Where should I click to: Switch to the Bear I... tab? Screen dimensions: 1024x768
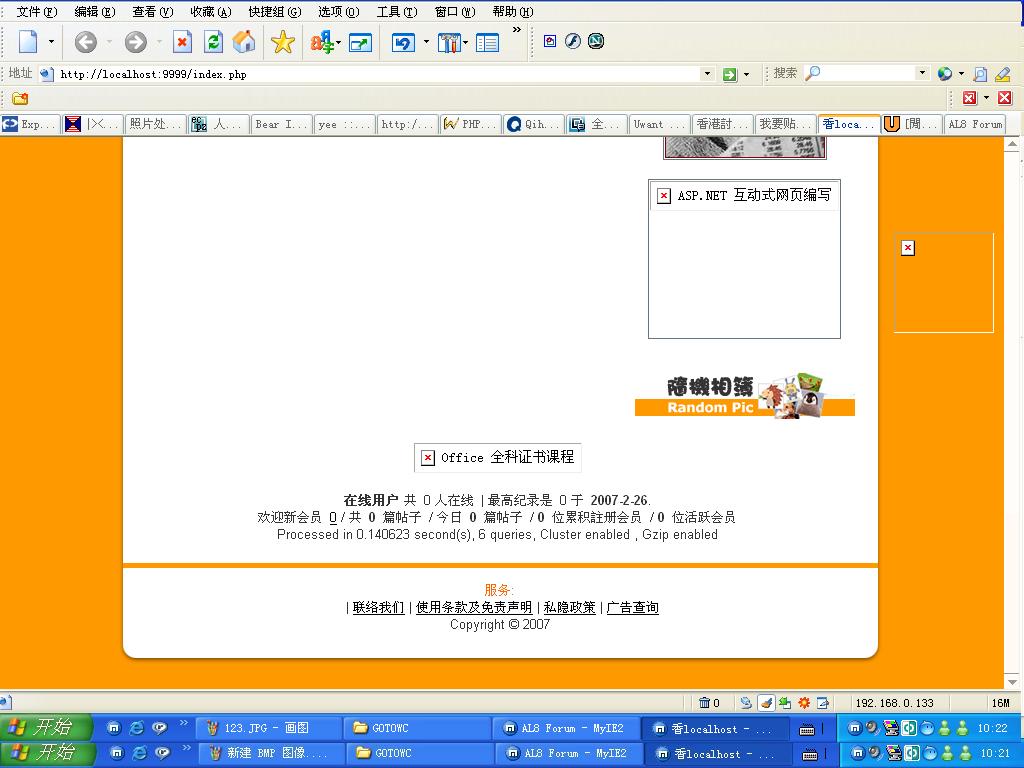click(x=281, y=124)
